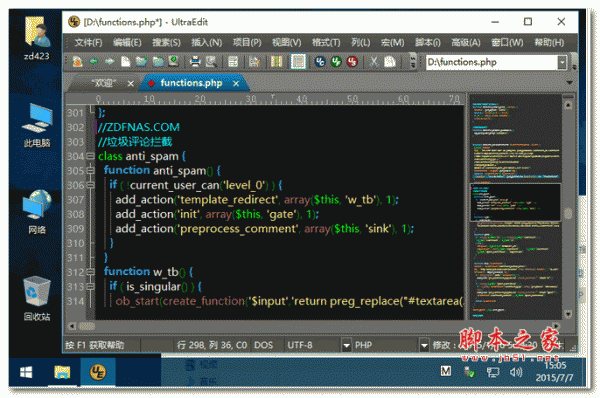Click the back arrow navigation icon
Viewport: 600px width, 398px height.
coord(93,62)
